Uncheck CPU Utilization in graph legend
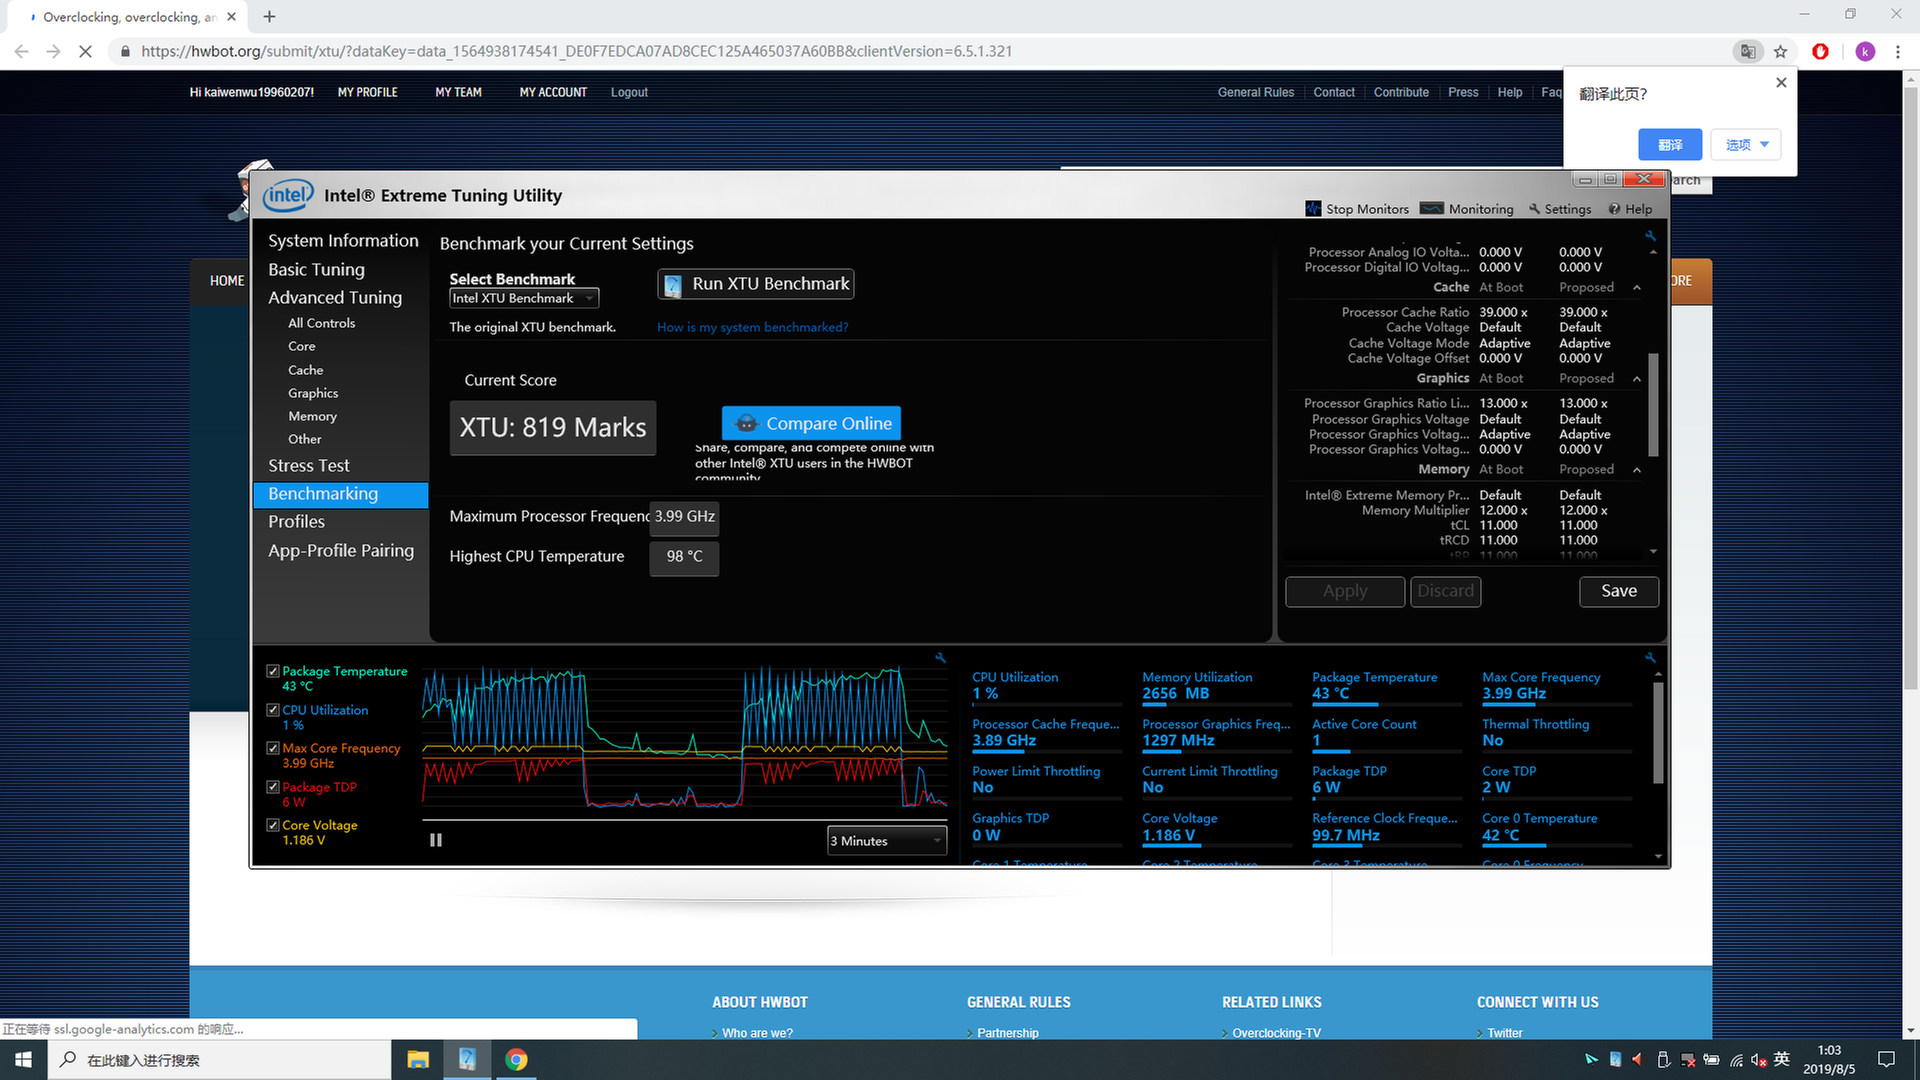The image size is (1920, 1080). [273, 710]
